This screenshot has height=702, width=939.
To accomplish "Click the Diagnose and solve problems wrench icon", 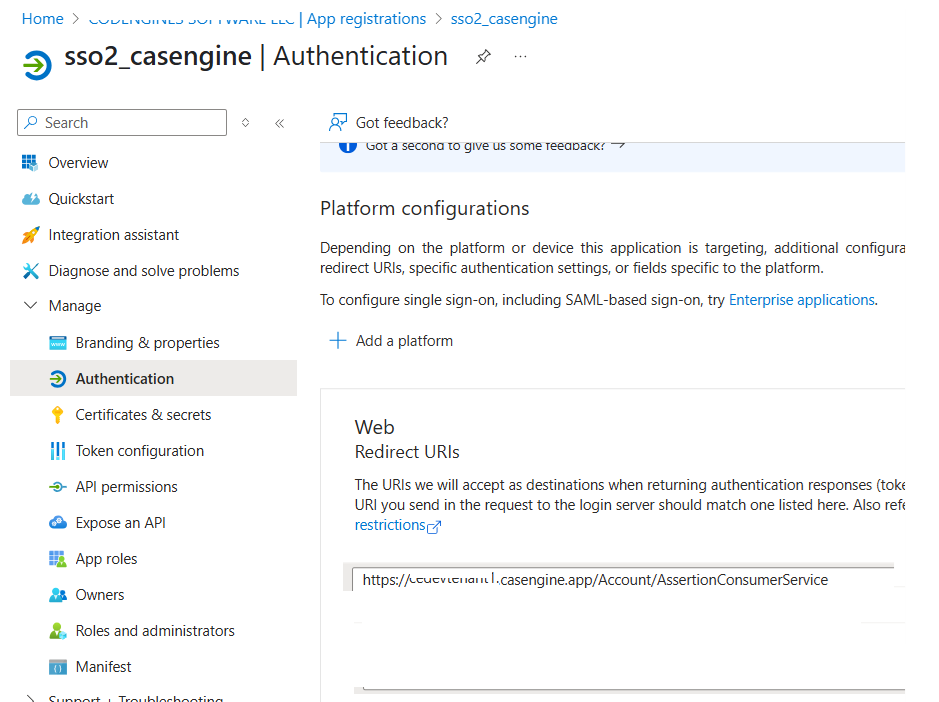I will tap(31, 271).
